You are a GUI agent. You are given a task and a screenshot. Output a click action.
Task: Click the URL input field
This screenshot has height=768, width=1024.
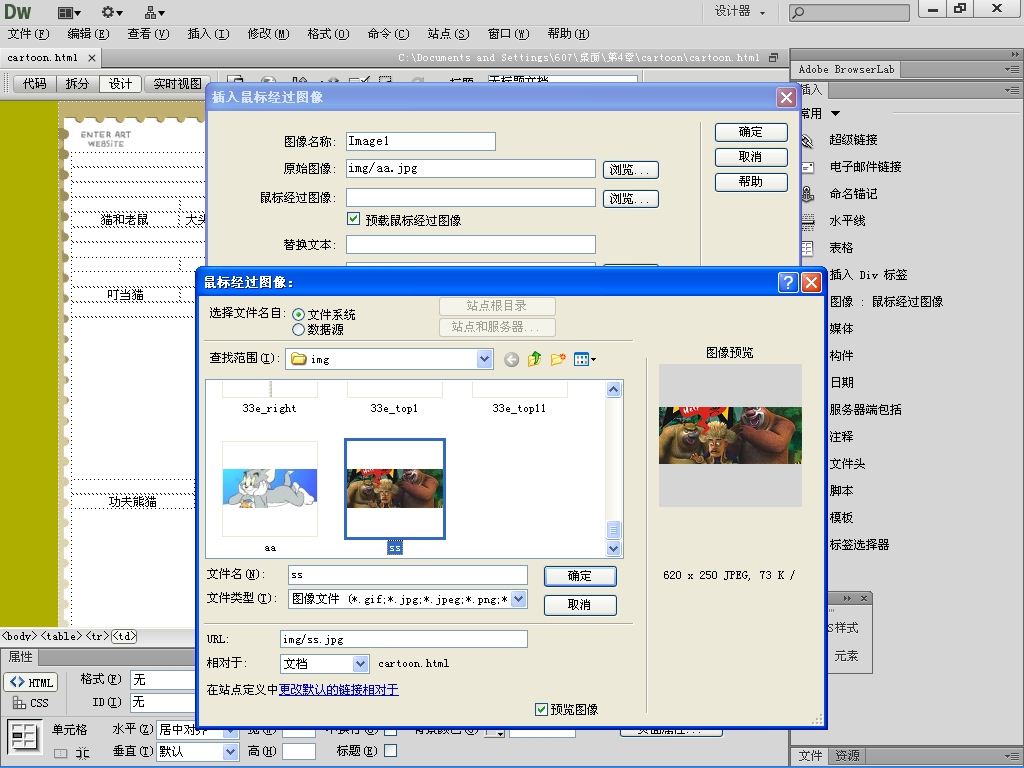404,639
